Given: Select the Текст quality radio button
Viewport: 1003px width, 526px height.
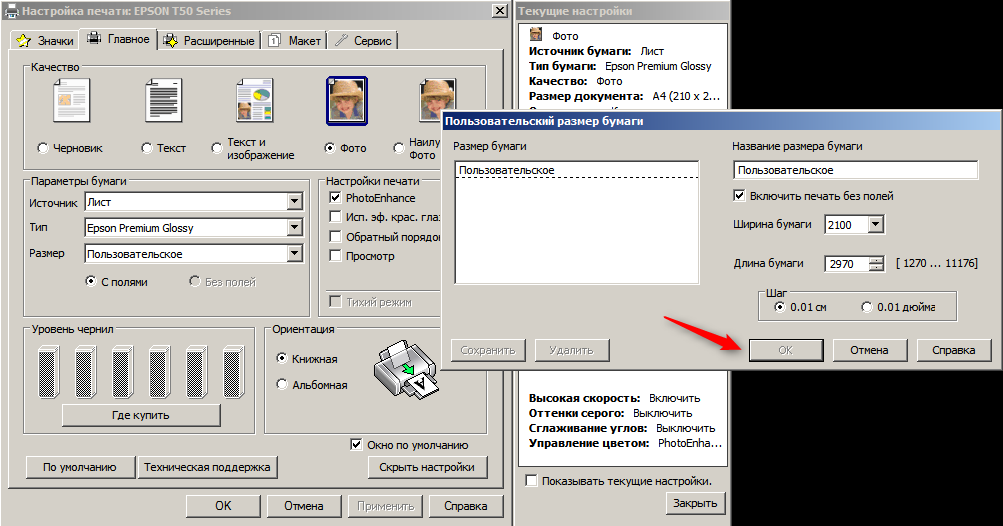Looking at the screenshot, I should 146,148.
